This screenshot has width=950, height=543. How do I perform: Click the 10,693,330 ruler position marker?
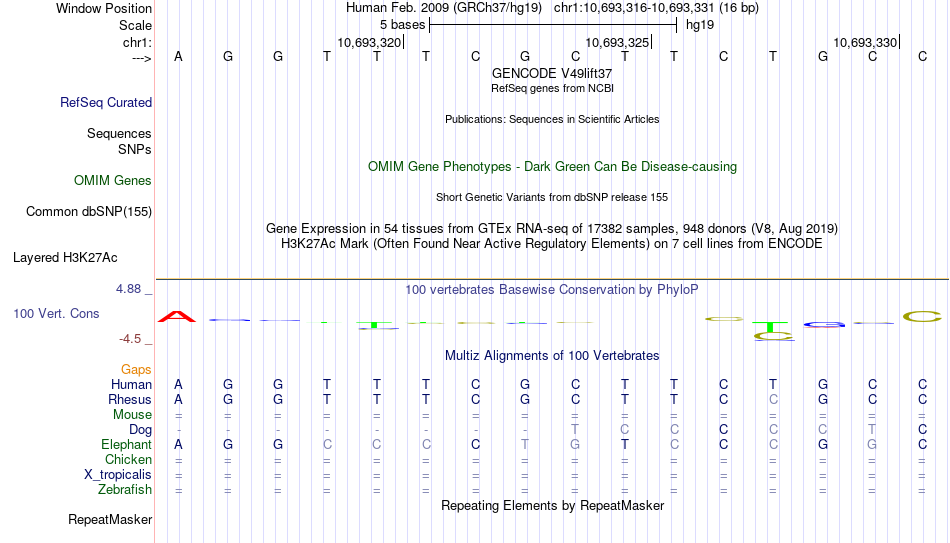pyautogui.click(x=866, y=42)
